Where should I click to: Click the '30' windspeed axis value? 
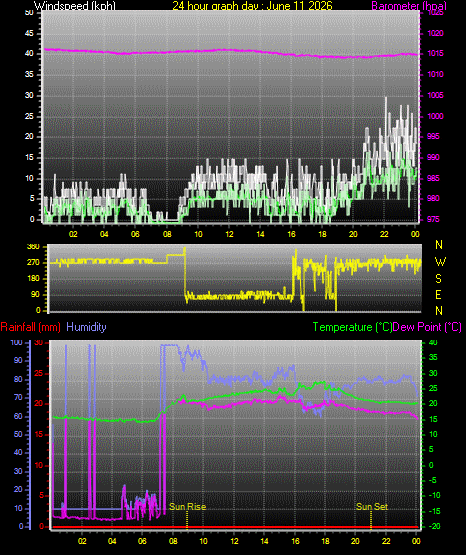tap(29, 96)
